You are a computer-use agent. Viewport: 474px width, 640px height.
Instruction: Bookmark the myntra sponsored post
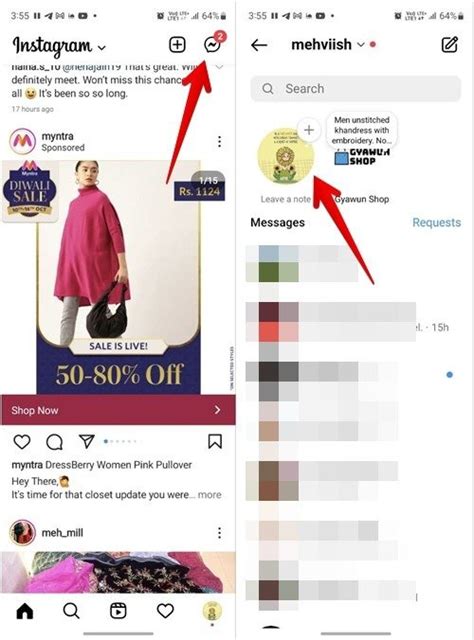(215, 441)
